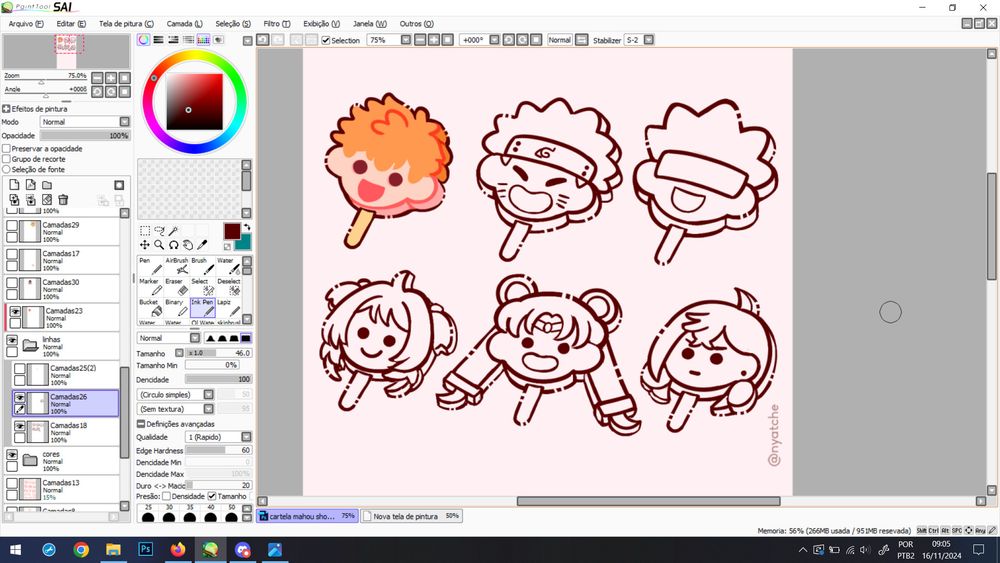The width and height of the screenshot is (1000, 563).
Task: Click the Normal view mode toolbar button
Action: 559,40
